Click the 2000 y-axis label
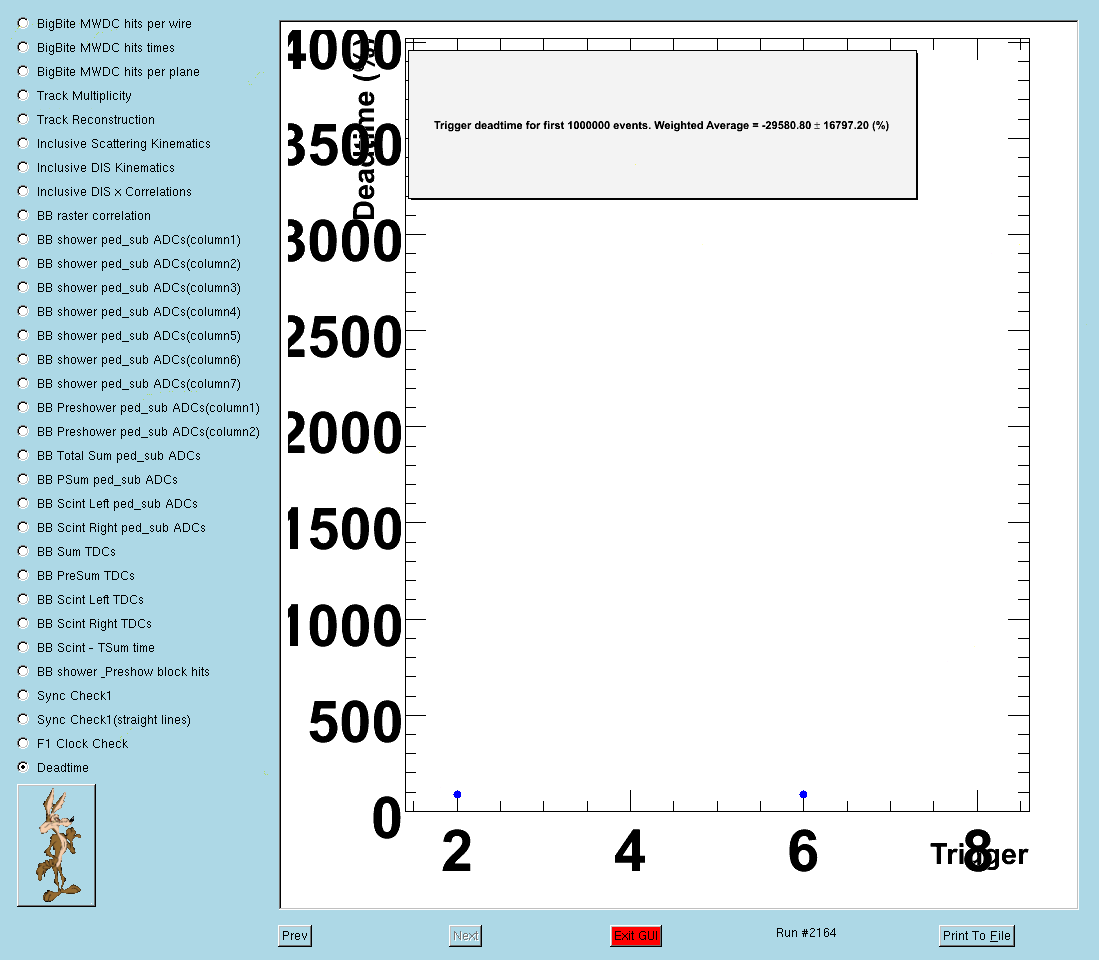The height and width of the screenshot is (960, 1099). tap(344, 433)
